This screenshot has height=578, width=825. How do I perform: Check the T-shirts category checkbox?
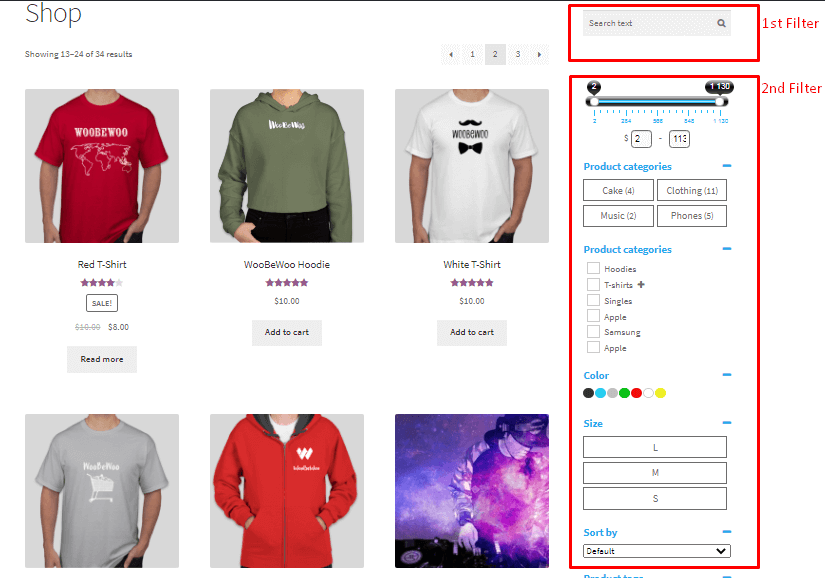coord(593,285)
